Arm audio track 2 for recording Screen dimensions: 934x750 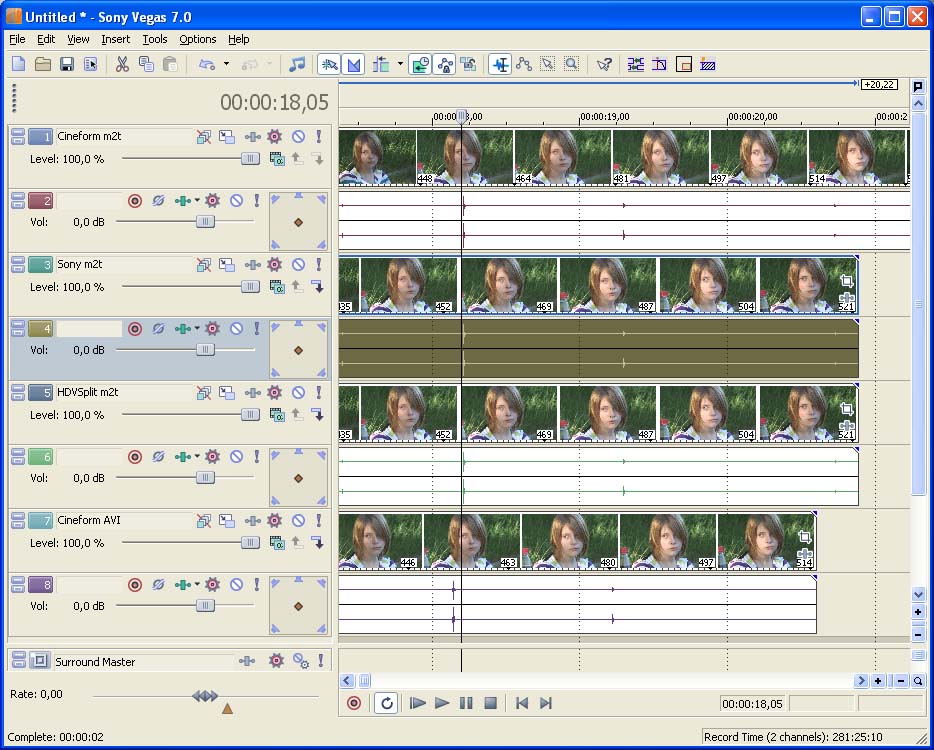135,201
